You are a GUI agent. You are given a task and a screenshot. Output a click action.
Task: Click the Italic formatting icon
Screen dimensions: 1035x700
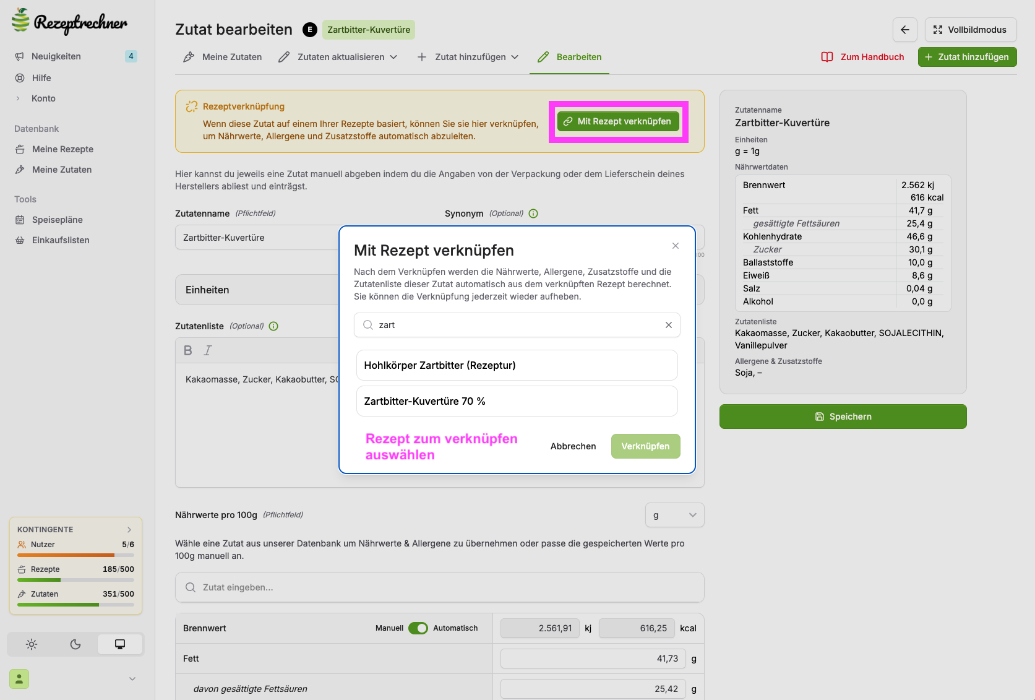[208, 351]
